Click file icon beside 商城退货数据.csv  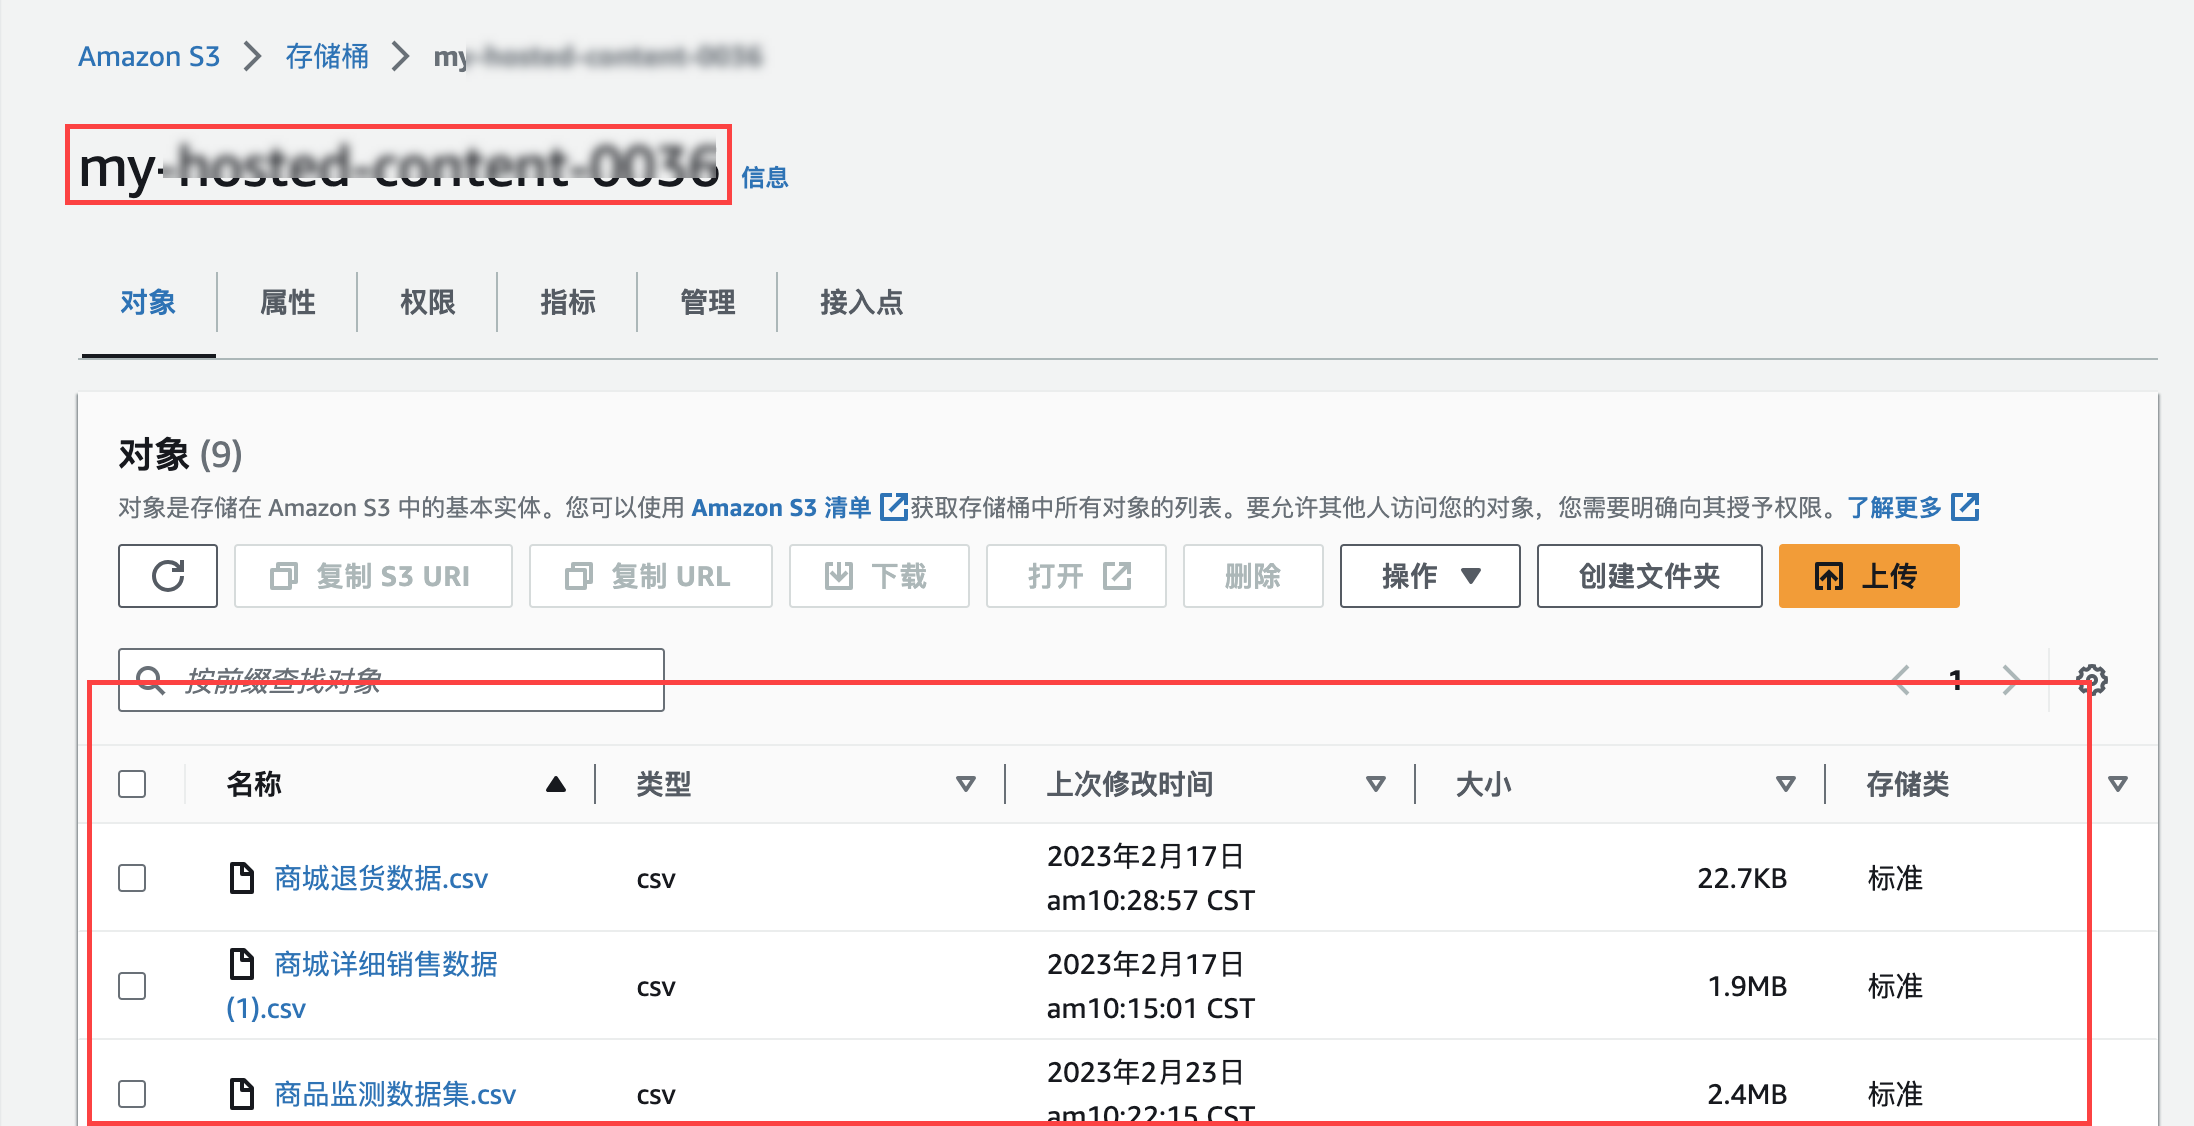click(x=241, y=878)
